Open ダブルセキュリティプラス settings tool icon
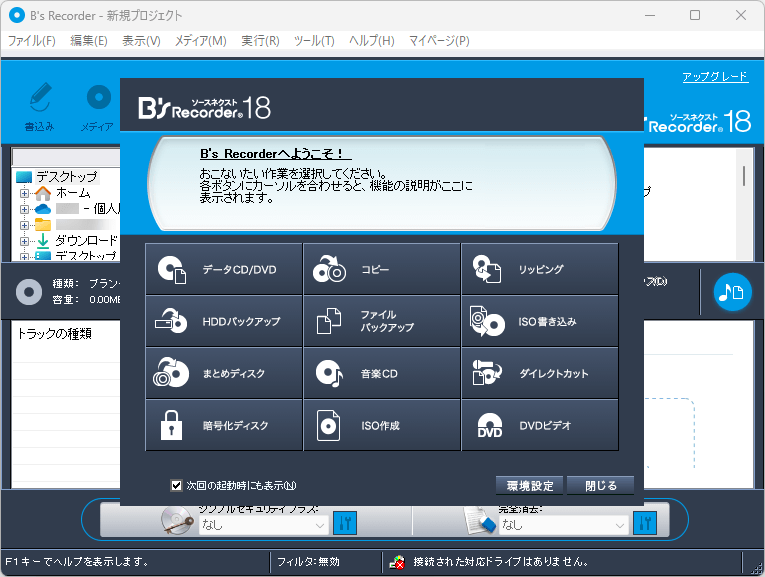Image resolution: width=765 pixels, height=577 pixels. tap(344, 523)
